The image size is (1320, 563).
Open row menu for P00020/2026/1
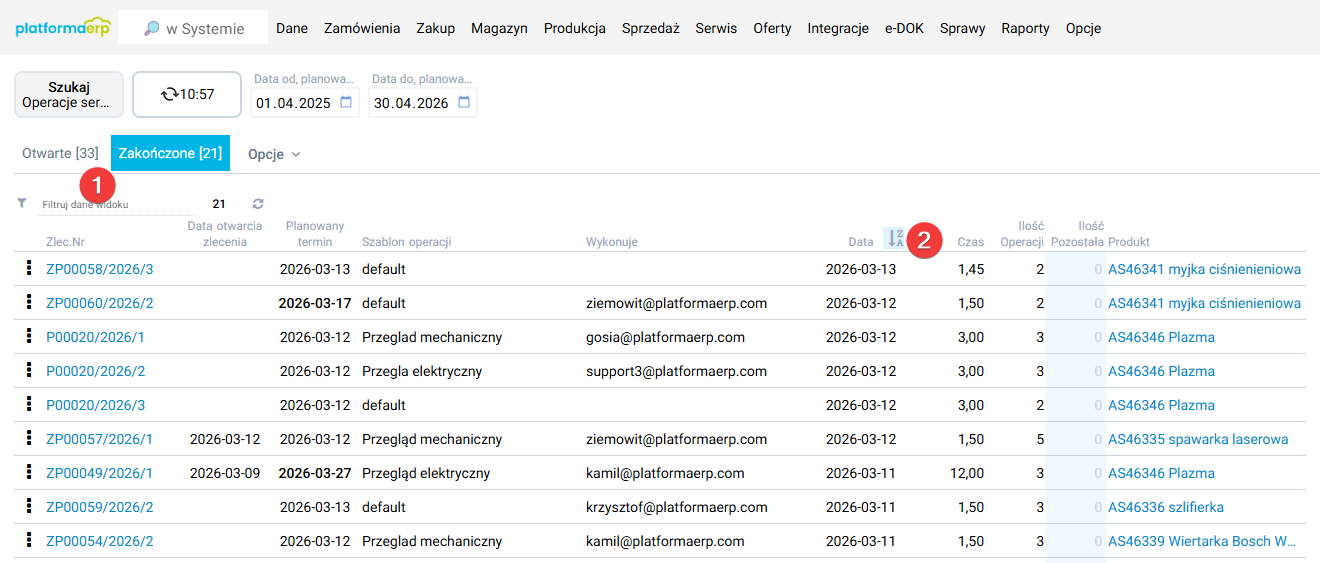29,337
